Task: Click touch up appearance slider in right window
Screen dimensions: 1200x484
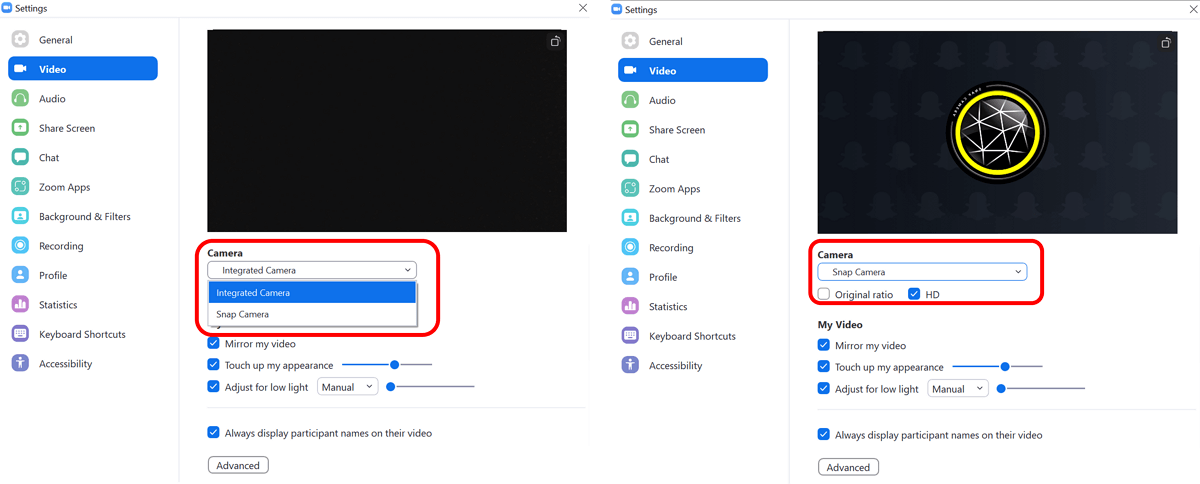Action: [x=997, y=367]
